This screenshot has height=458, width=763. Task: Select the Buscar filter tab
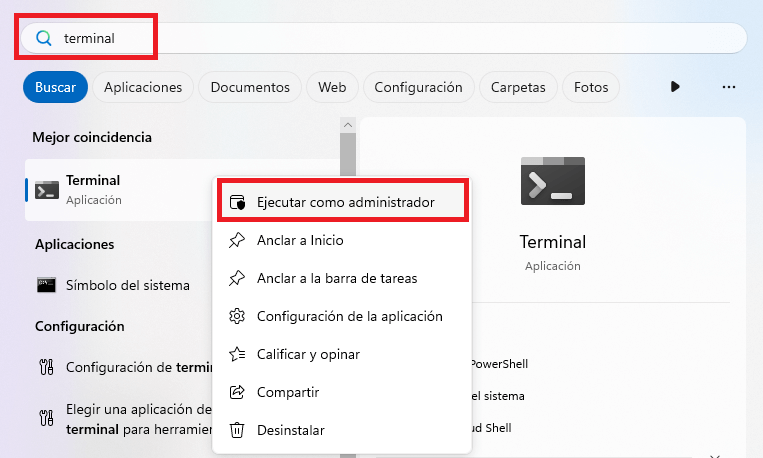click(x=55, y=87)
